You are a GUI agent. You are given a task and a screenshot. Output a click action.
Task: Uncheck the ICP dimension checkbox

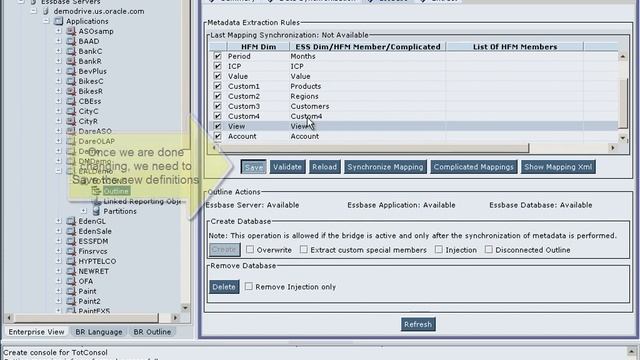click(x=218, y=66)
